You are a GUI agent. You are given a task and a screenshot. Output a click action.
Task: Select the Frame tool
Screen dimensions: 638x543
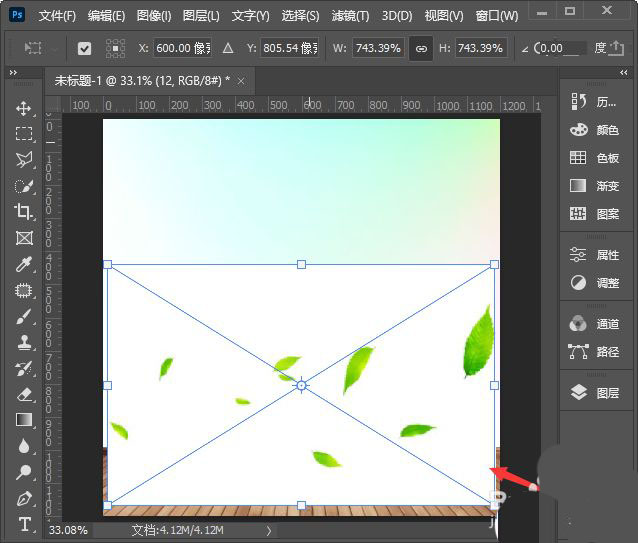[24, 238]
